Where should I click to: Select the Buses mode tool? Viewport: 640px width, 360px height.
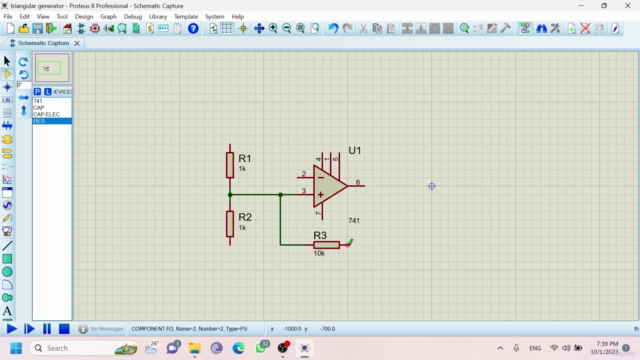pyautogui.click(x=7, y=126)
